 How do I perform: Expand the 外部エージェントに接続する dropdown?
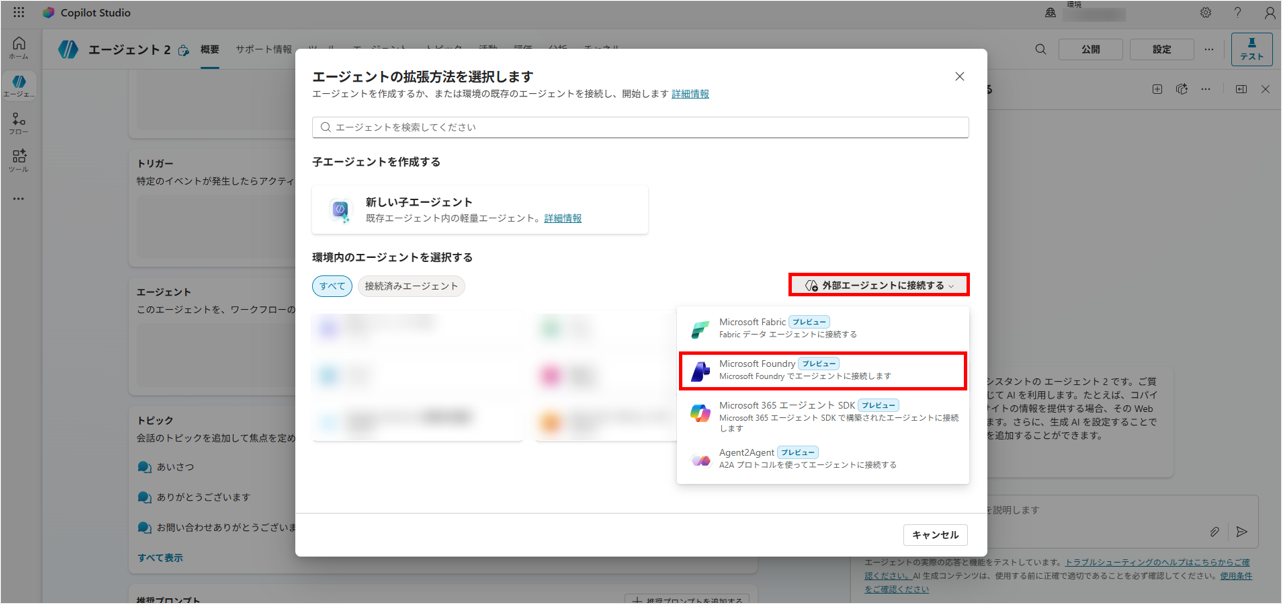coord(879,286)
